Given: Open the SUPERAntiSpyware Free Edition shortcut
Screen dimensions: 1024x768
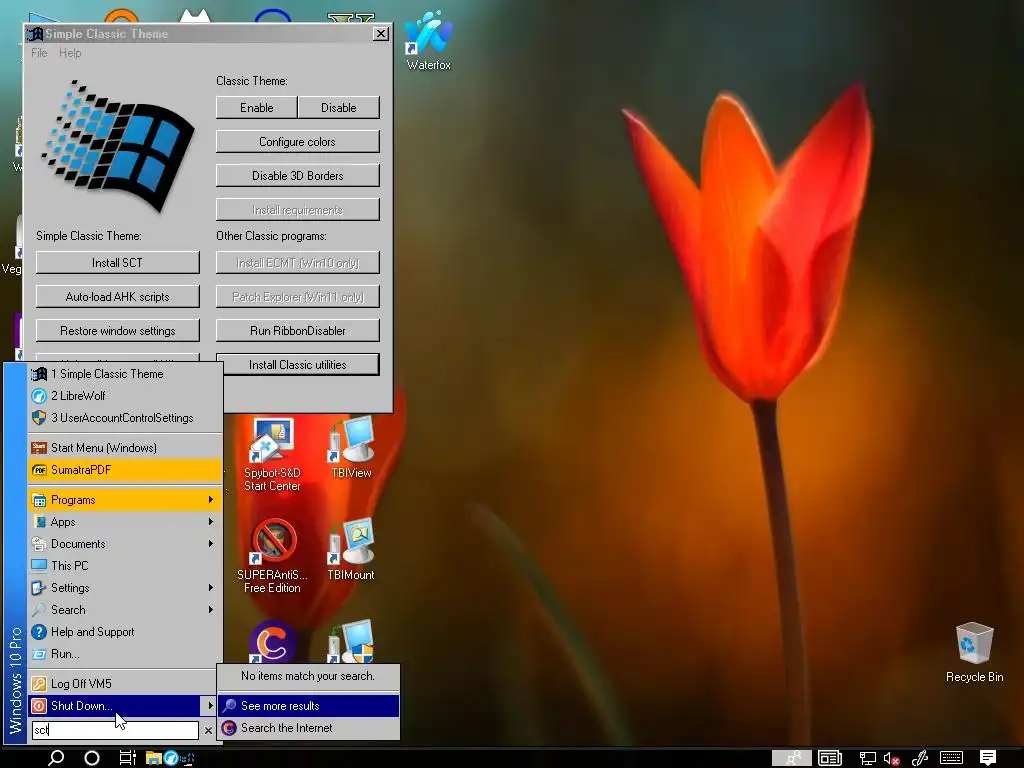Looking at the screenshot, I should (272, 556).
